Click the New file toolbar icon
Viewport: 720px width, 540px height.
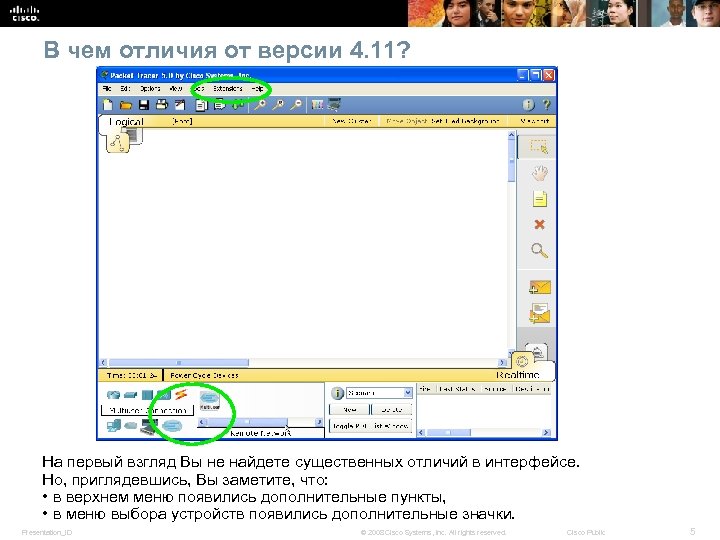click(x=107, y=105)
